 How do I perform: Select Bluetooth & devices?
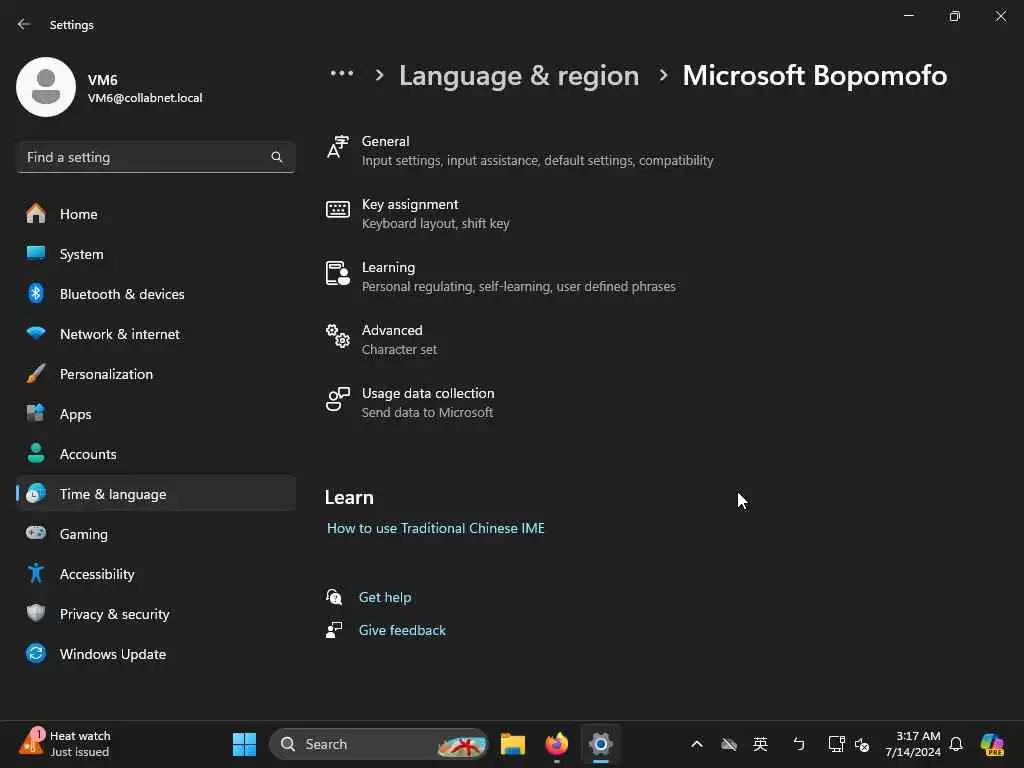pyautogui.click(x=156, y=294)
